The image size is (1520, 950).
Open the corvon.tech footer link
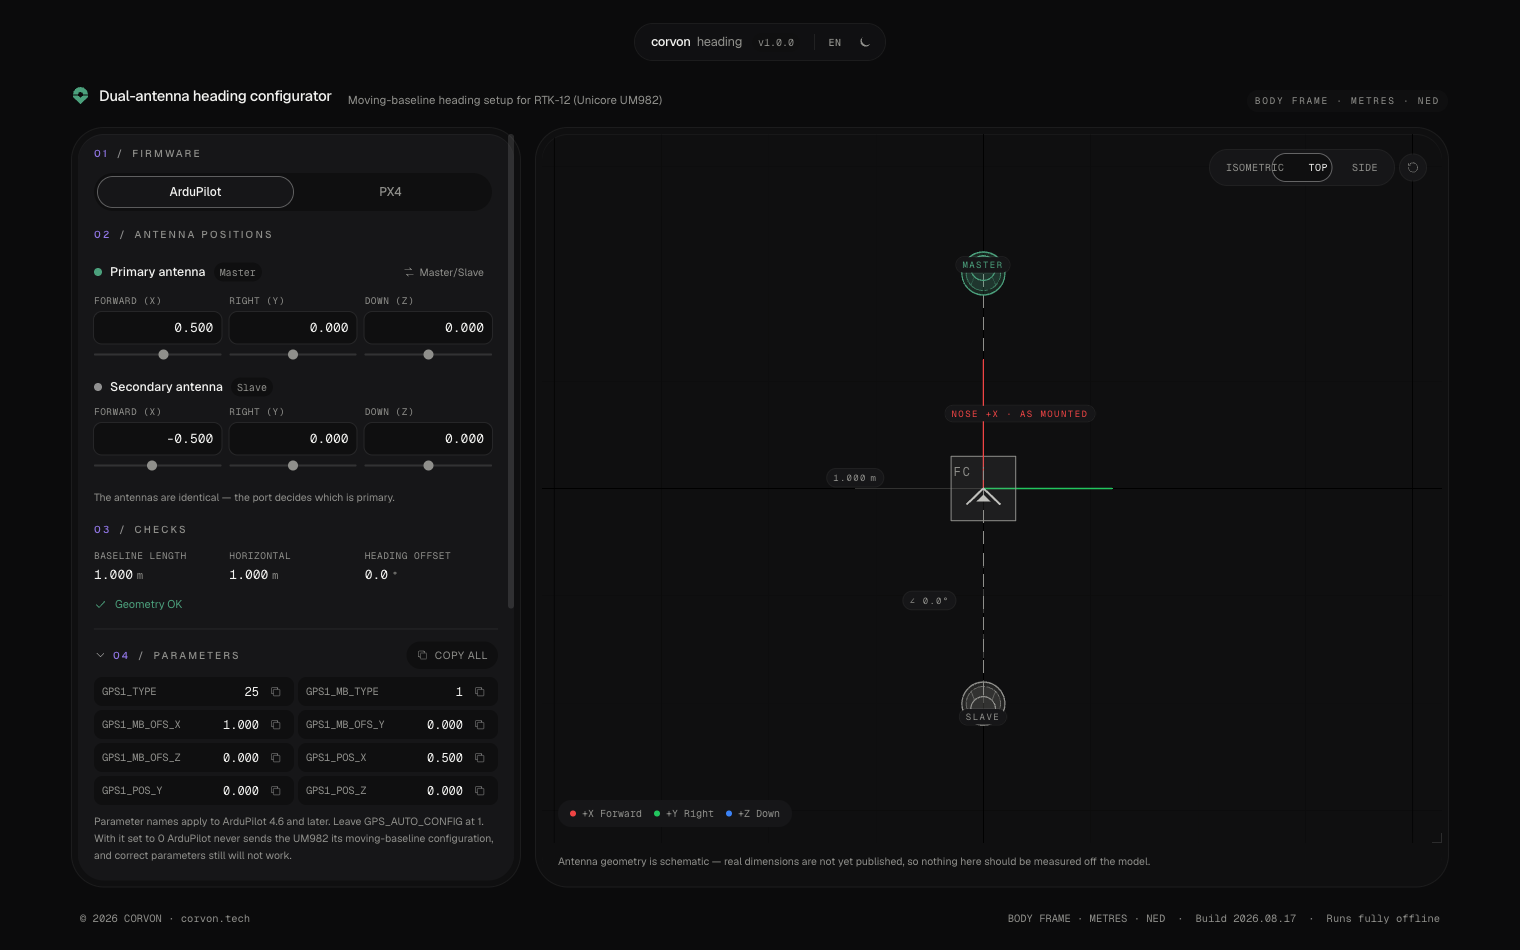[x=215, y=919]
